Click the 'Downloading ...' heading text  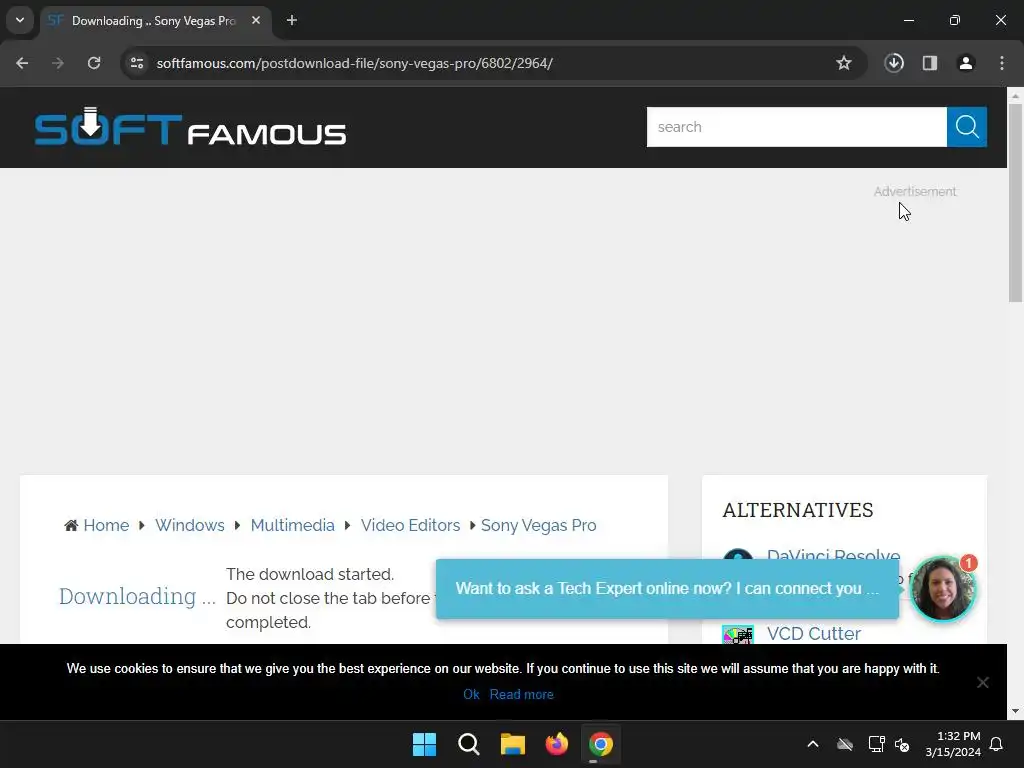[137, 596]
